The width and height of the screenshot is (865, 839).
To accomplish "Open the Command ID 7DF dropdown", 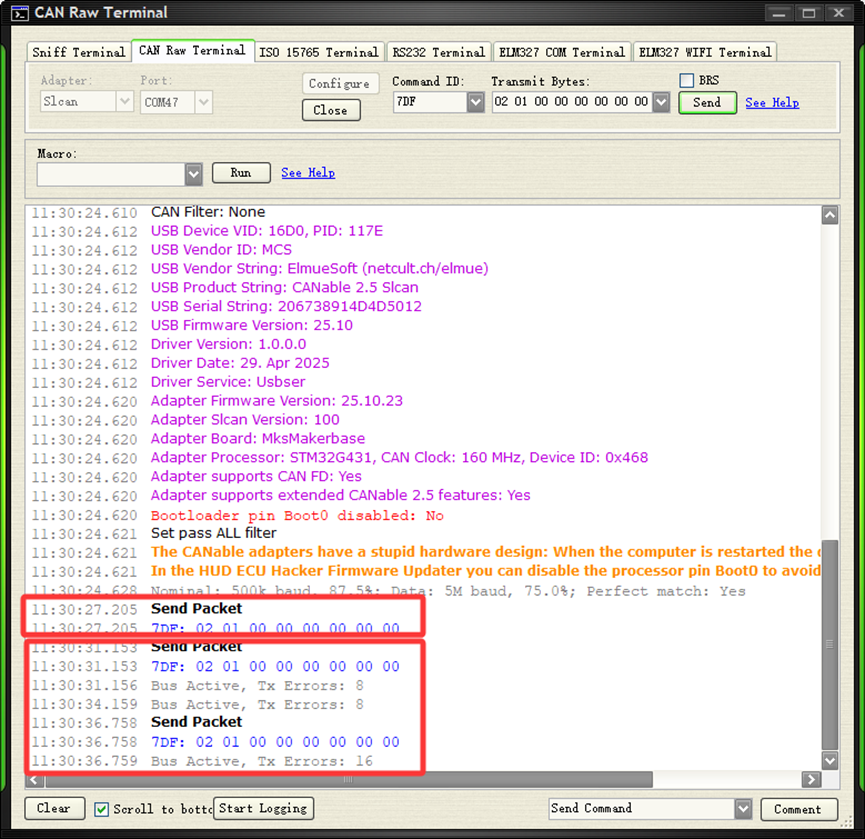I will click(475, 102).
